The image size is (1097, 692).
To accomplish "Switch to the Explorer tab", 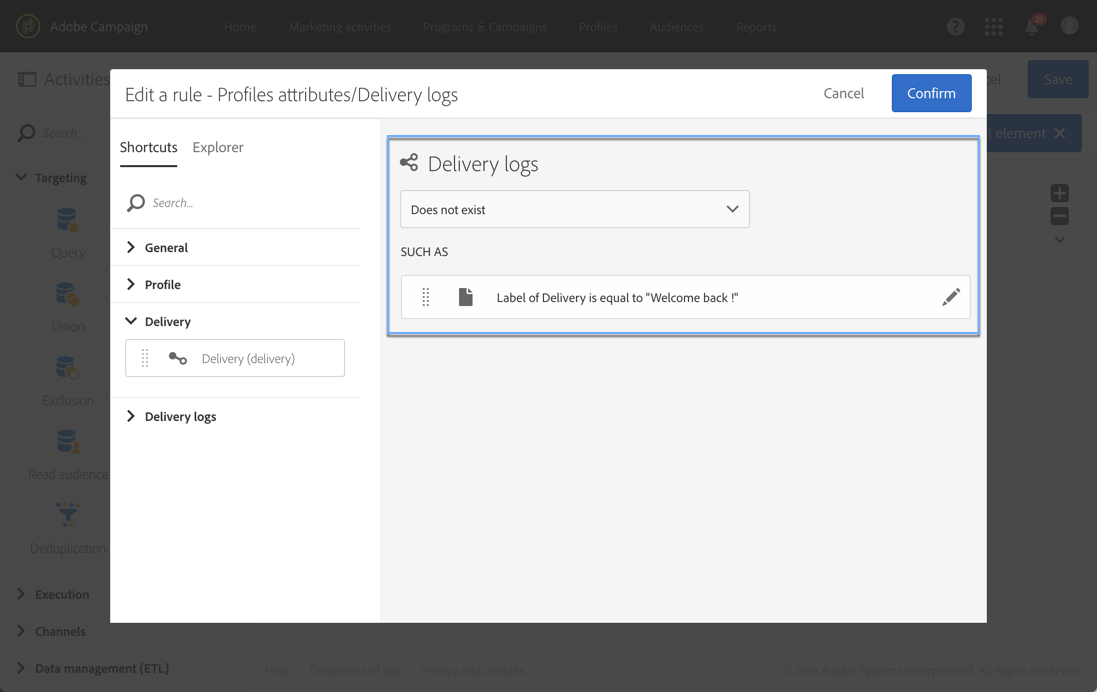I will 218,147.
